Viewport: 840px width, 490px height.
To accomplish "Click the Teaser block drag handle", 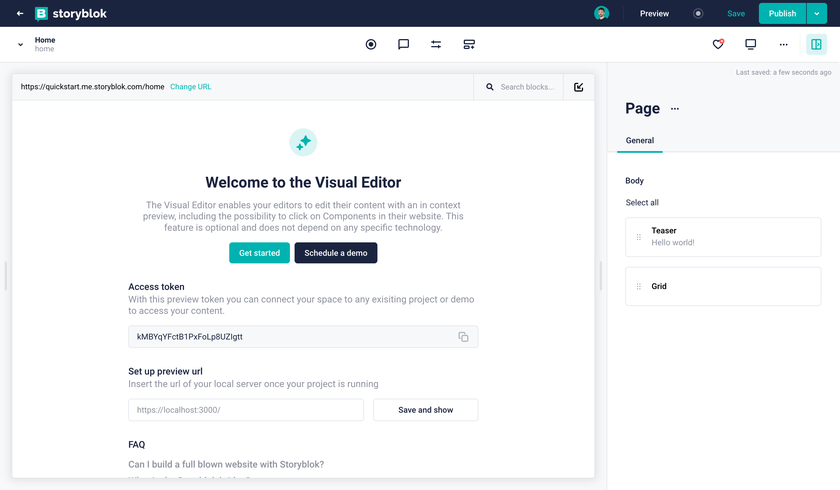I will point(639,237).
